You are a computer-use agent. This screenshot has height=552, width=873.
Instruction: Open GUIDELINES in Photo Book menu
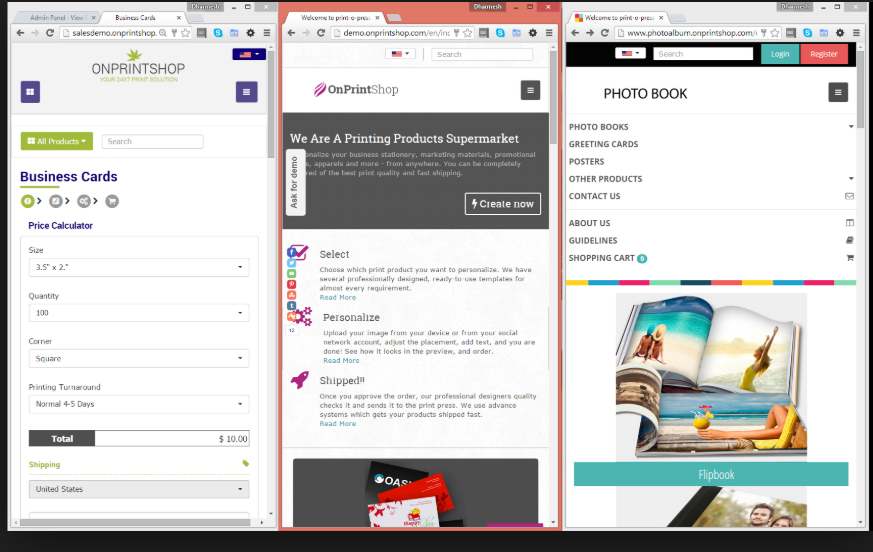pyautogui.click(x=593, y=241)
